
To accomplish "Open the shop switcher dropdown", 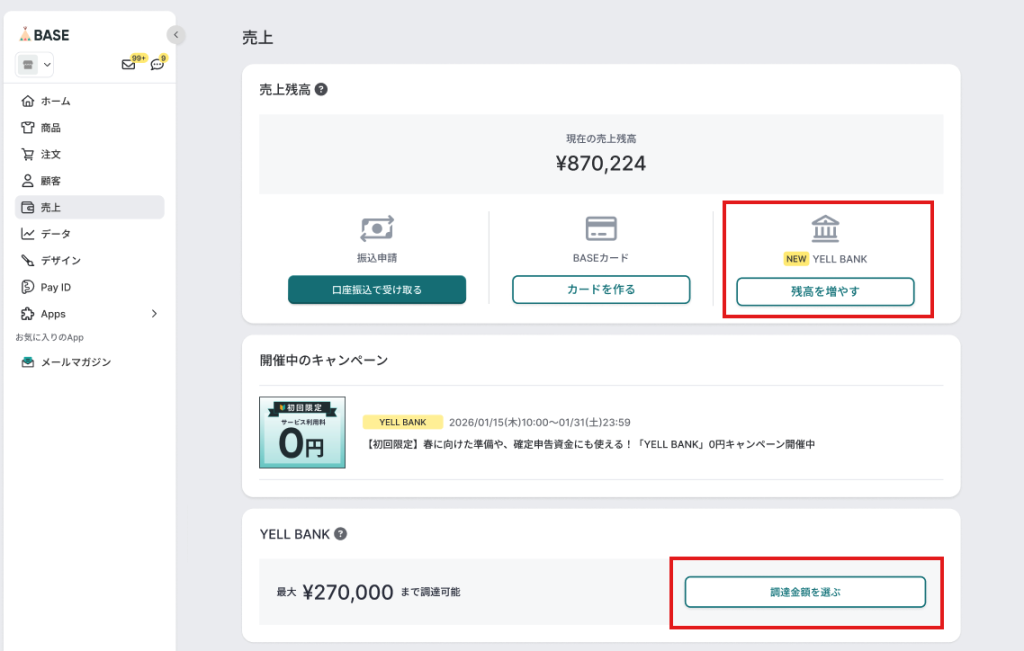I will pos(35,65).
